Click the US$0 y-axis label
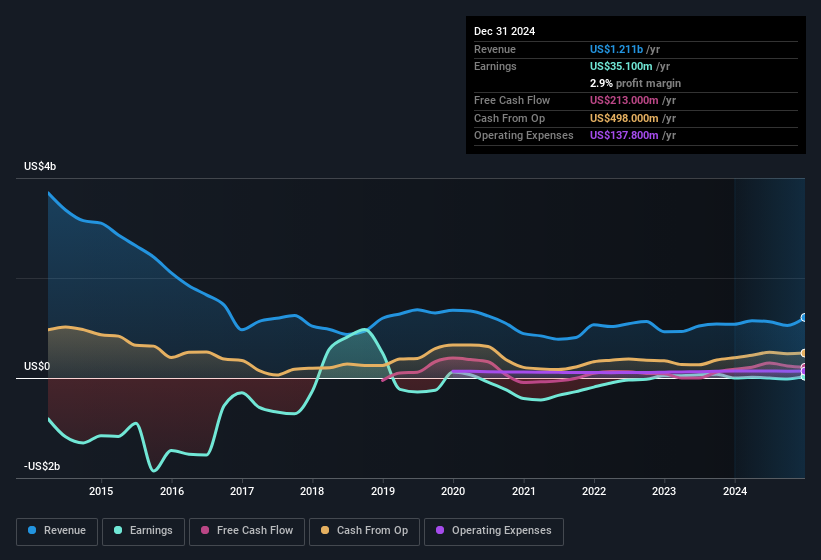 [37, 366]
